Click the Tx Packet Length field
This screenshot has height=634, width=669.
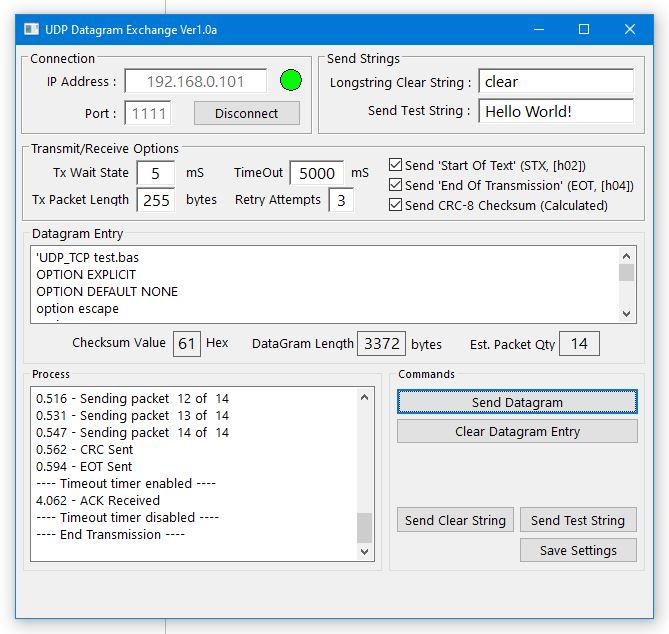156,200
